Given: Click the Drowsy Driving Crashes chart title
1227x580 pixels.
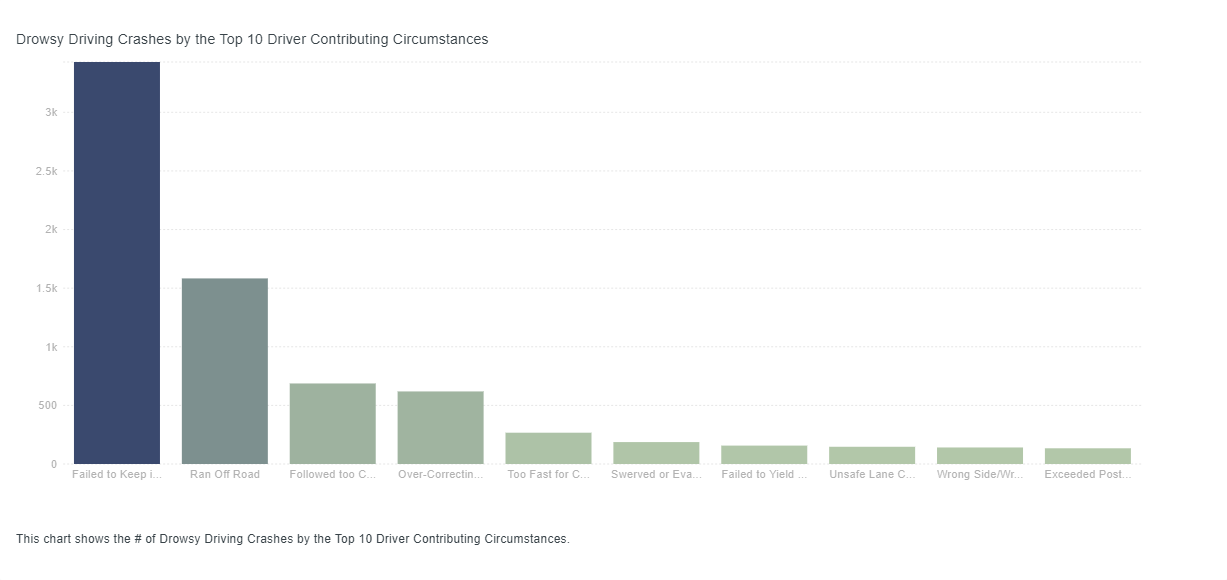Looking at the screenshot, I should click(x=252, y=40).
